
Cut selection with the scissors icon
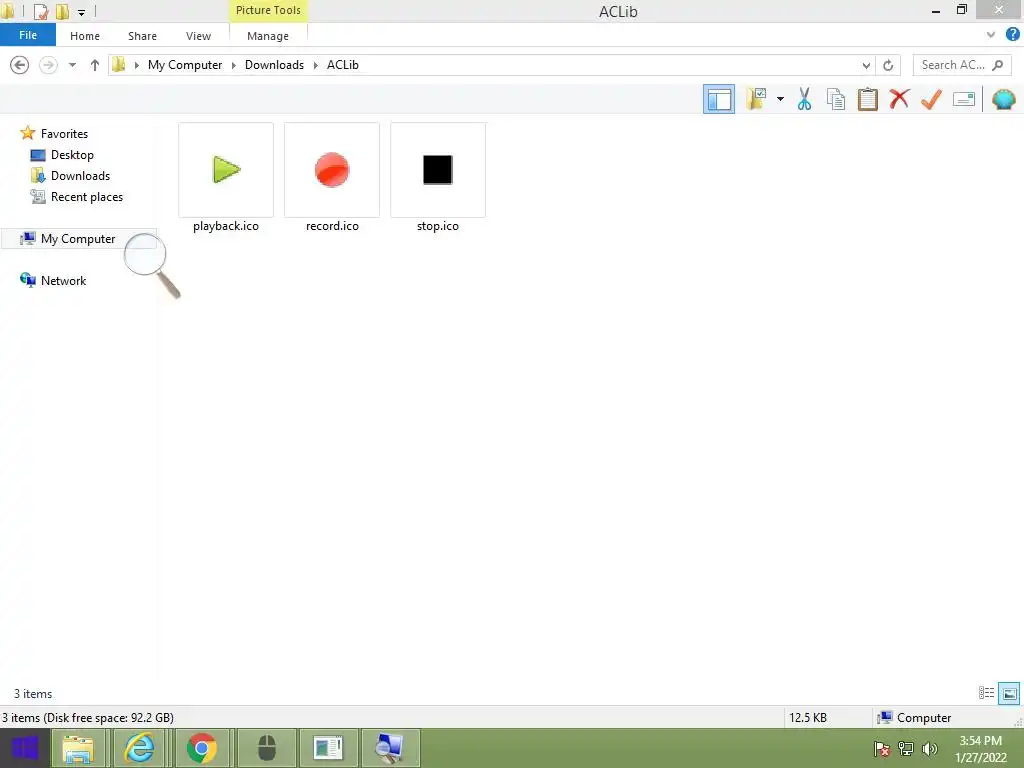(x=804, y=99)
